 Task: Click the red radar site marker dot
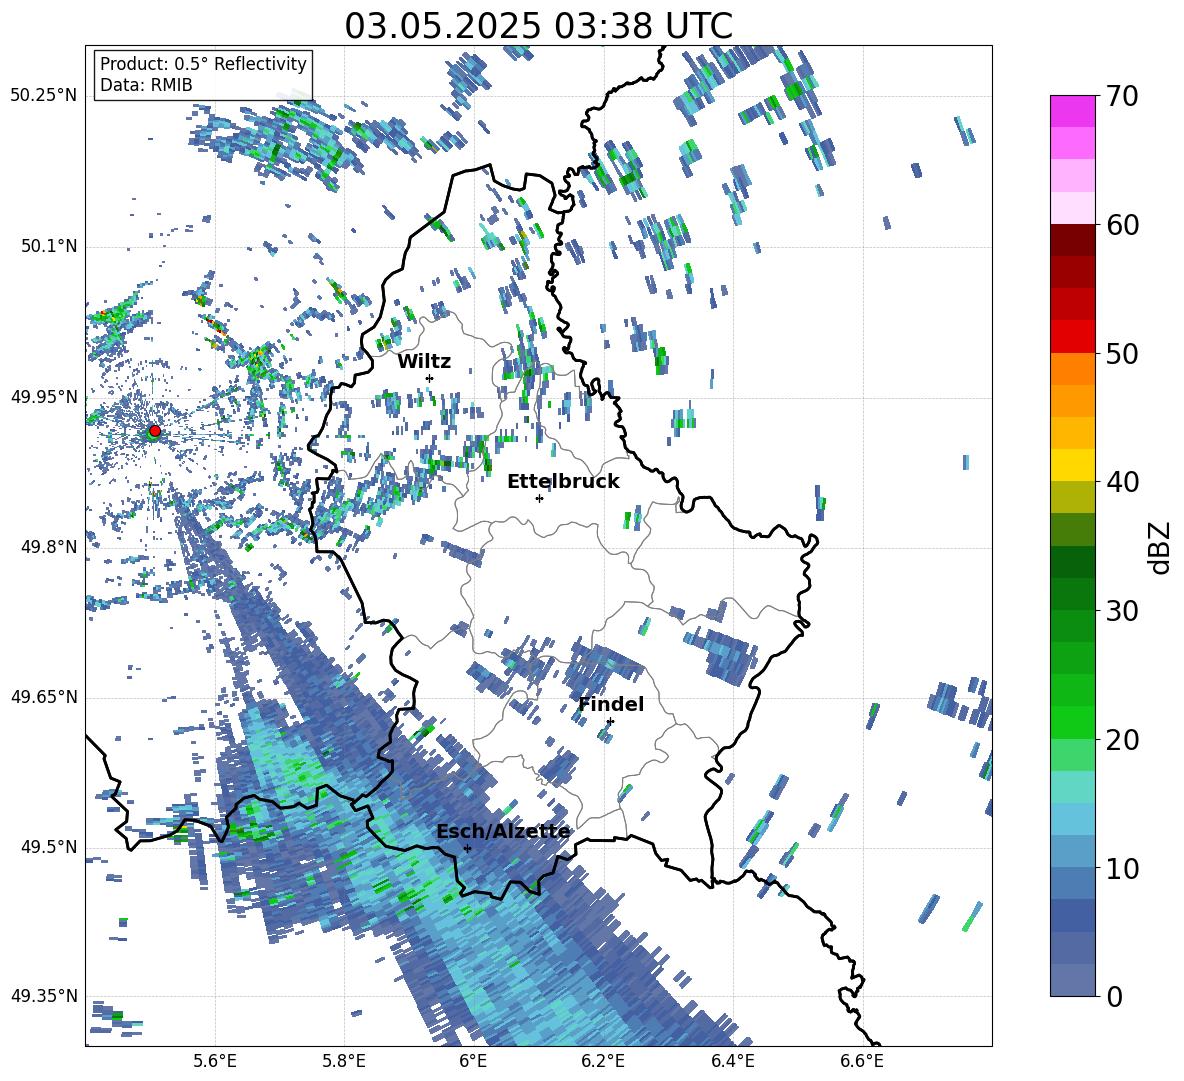(155, 431)
